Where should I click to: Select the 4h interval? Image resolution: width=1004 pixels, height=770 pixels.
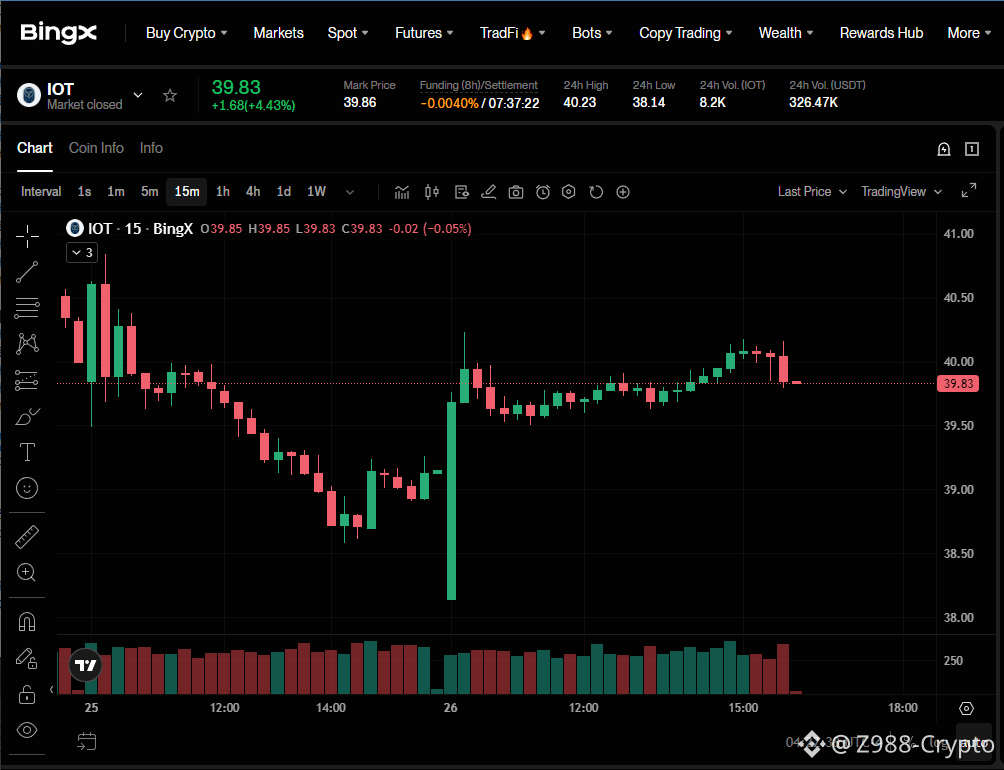253,191
